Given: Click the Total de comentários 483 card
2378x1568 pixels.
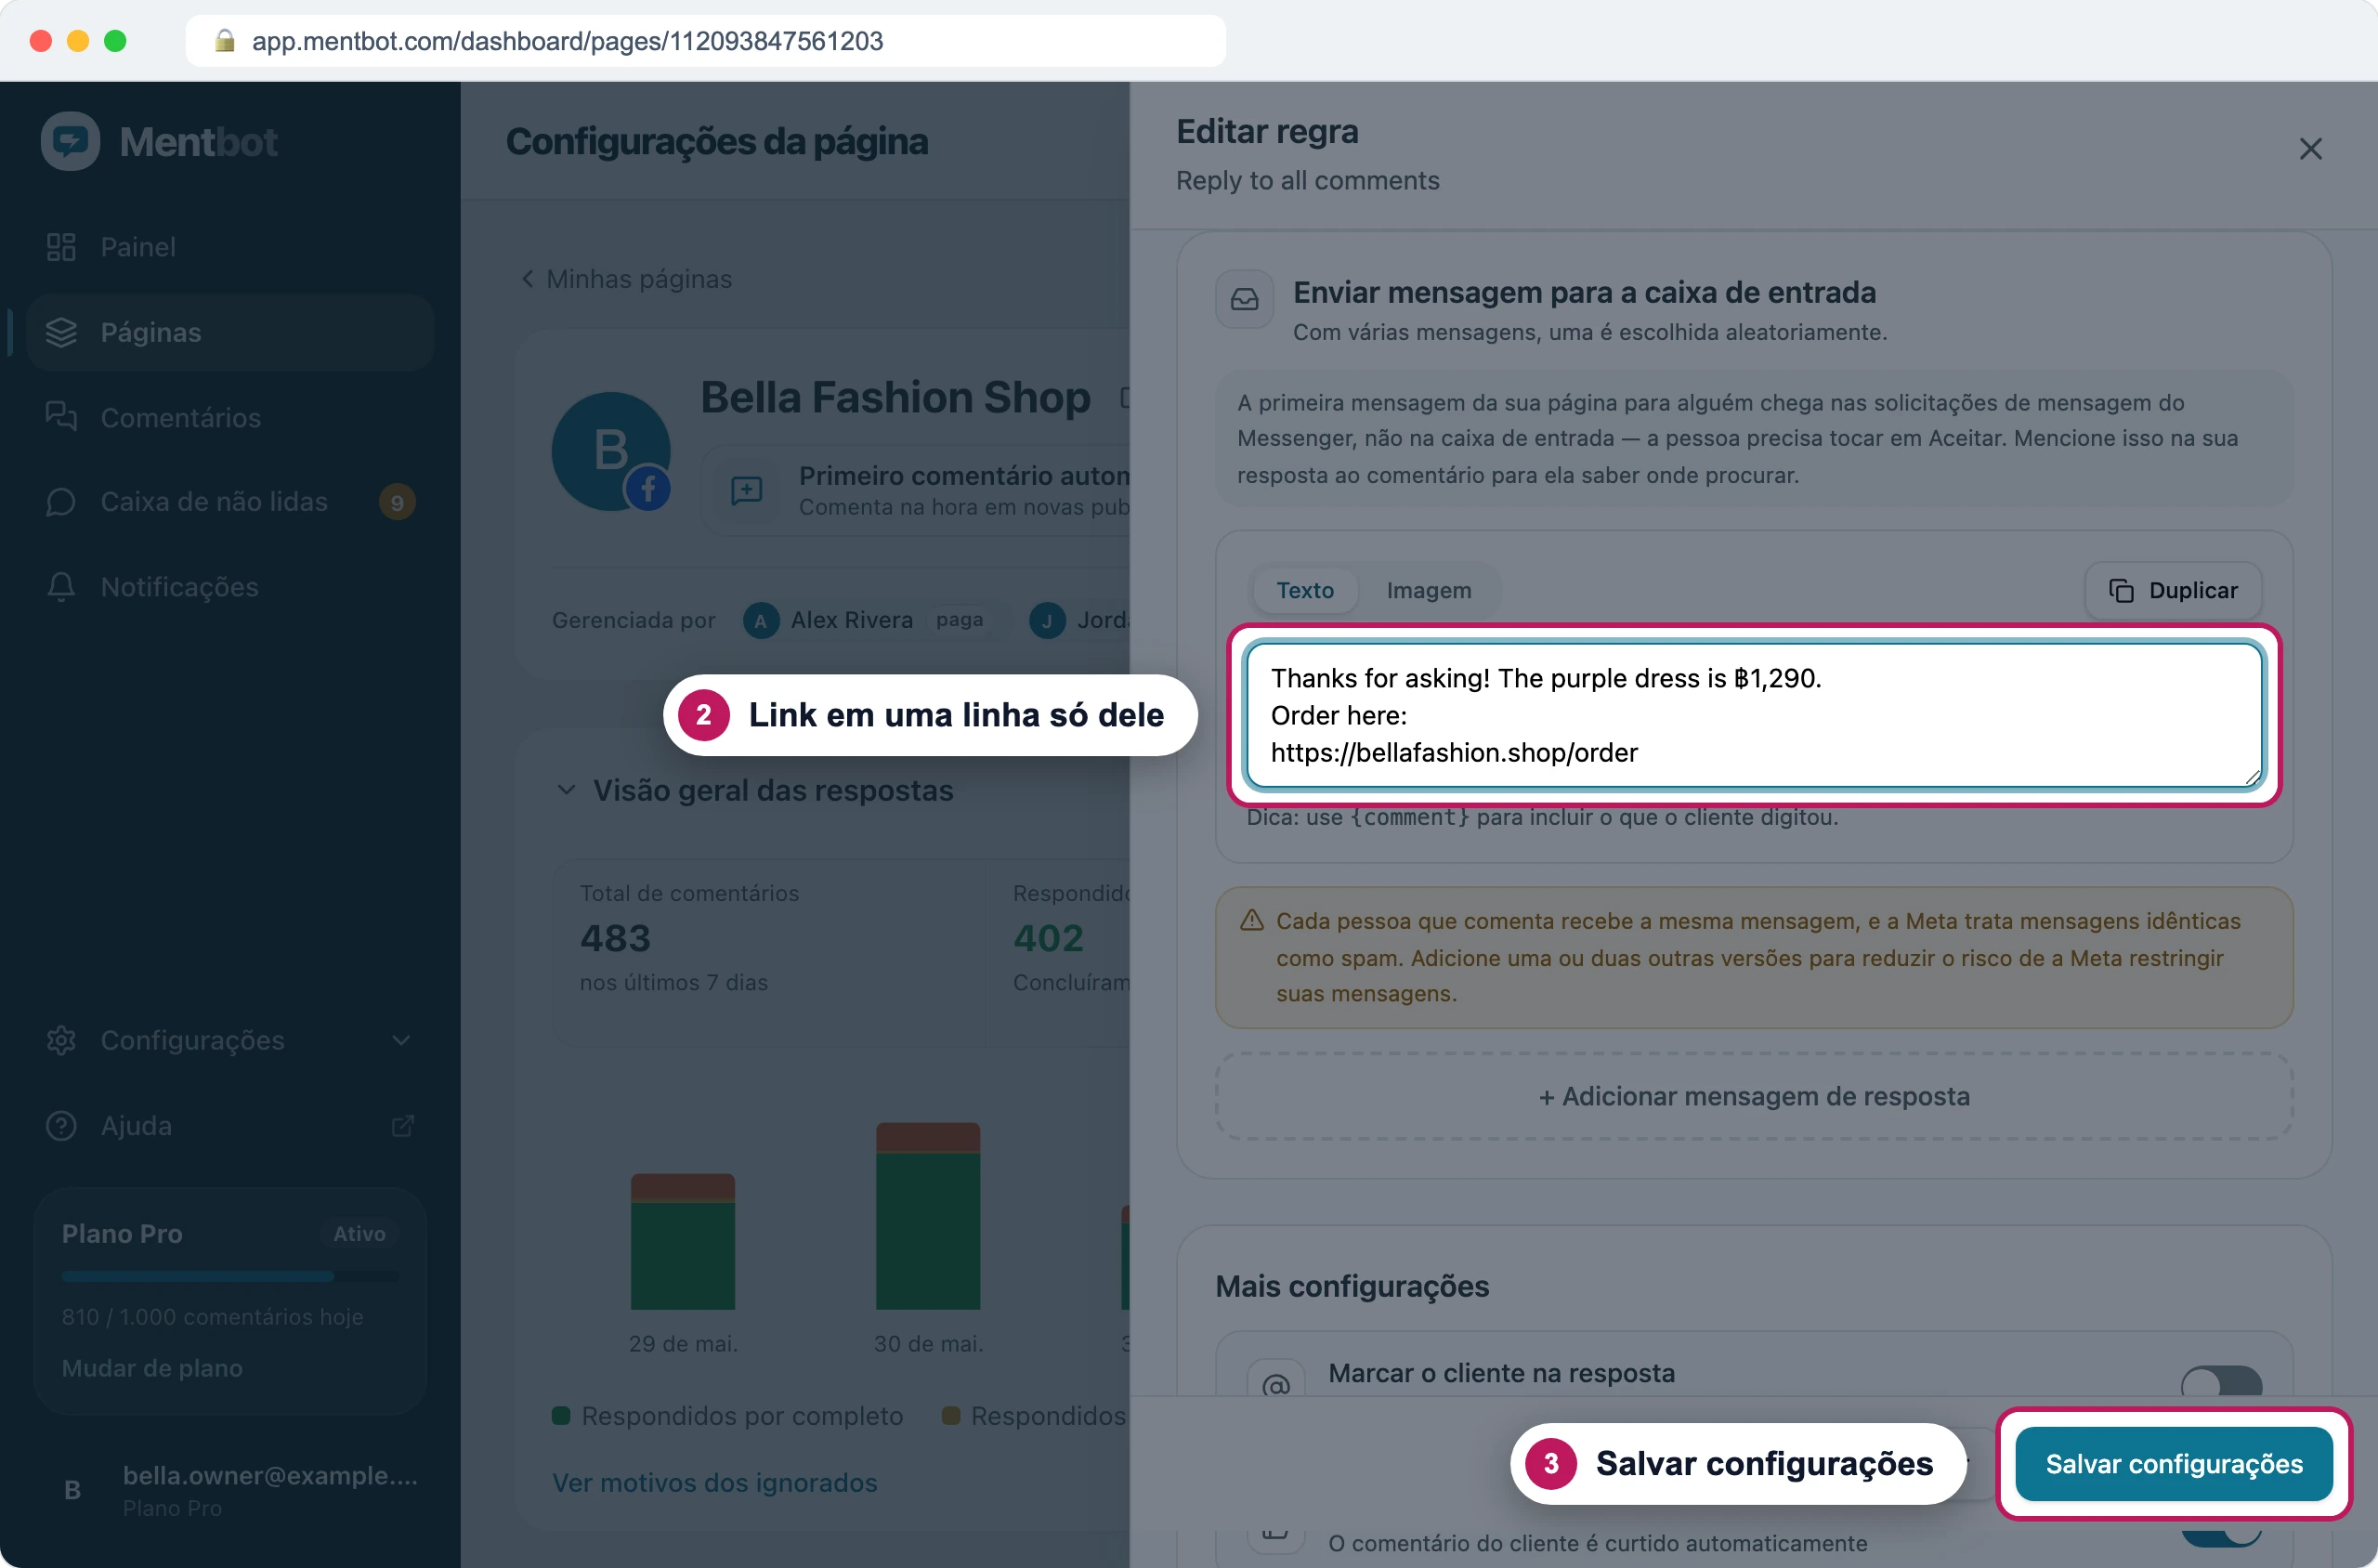Looking at the screenshot, I should [768, 952].
